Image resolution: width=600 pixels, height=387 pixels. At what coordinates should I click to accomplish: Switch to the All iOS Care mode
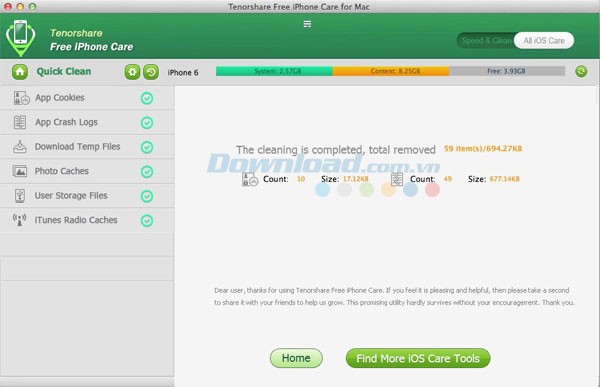coord(544,41)
